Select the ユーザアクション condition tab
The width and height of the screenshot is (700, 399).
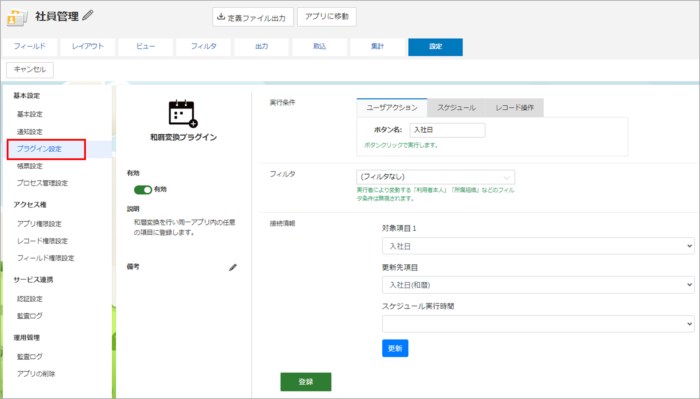(392, 108)
